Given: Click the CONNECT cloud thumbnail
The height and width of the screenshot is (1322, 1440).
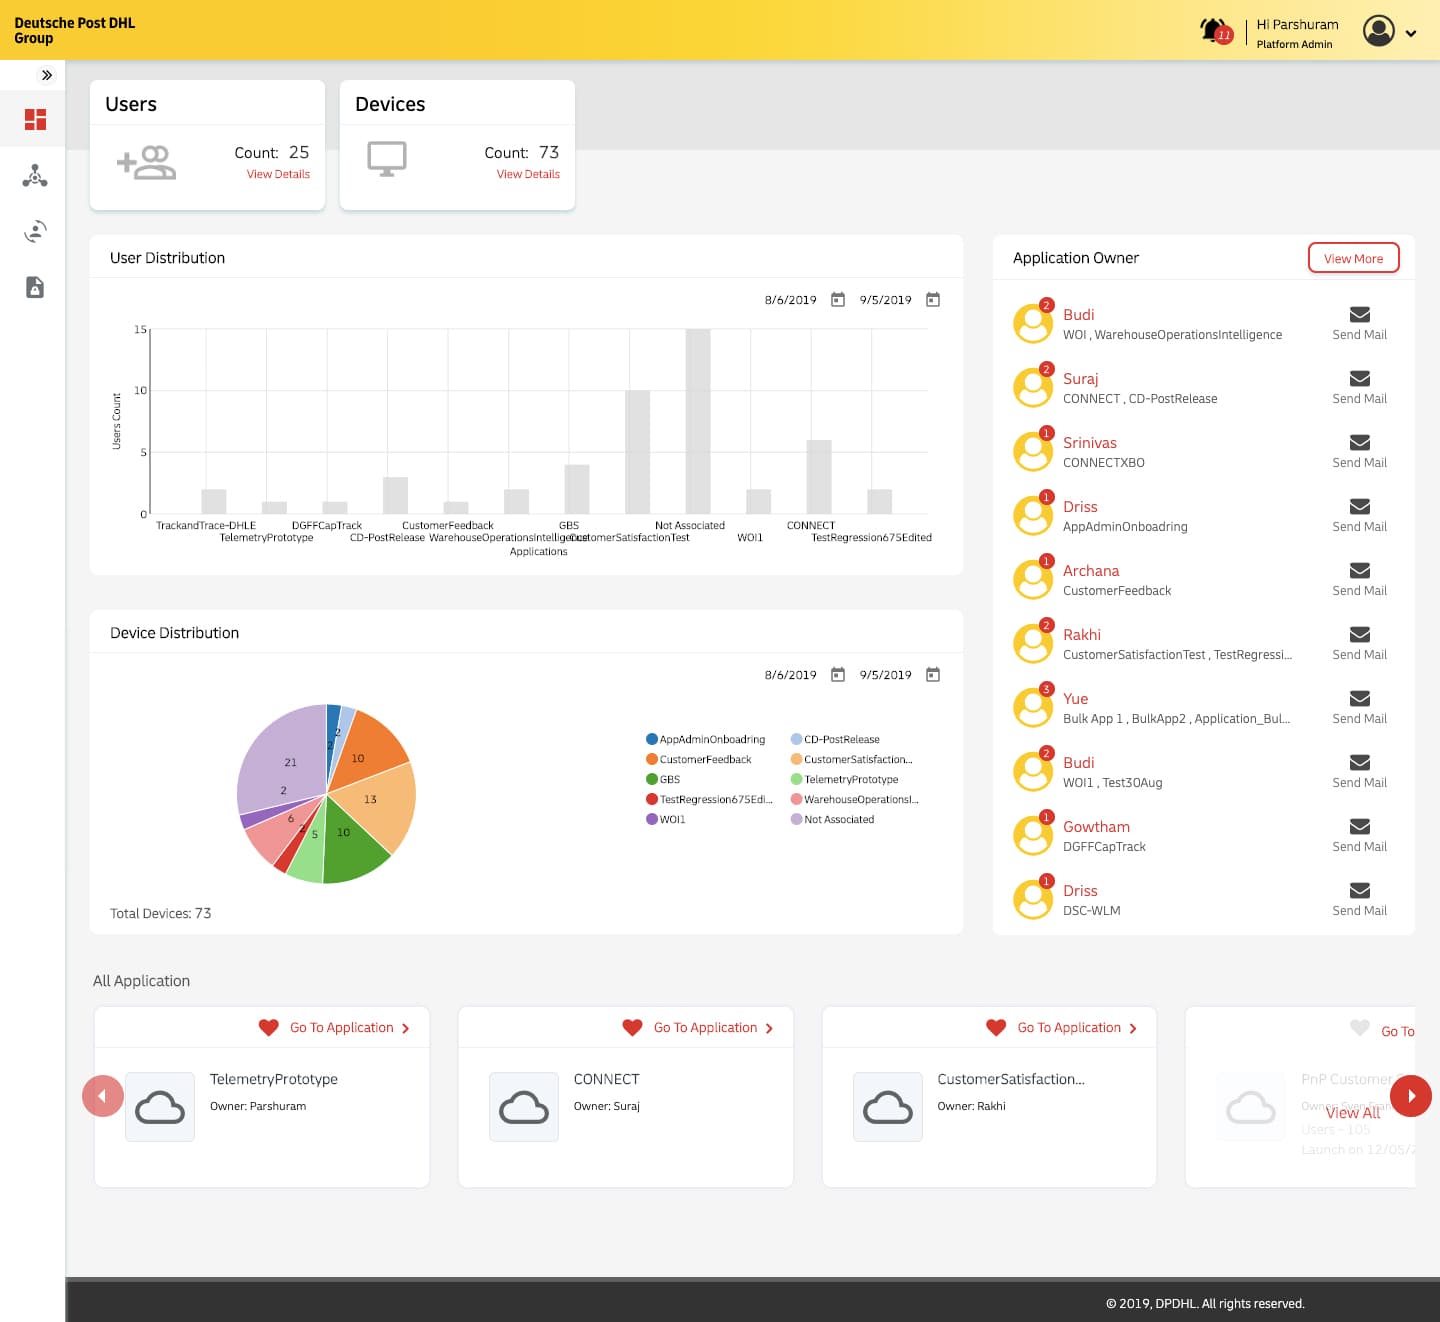Looking at the screenshot, I should (524, 1107).
